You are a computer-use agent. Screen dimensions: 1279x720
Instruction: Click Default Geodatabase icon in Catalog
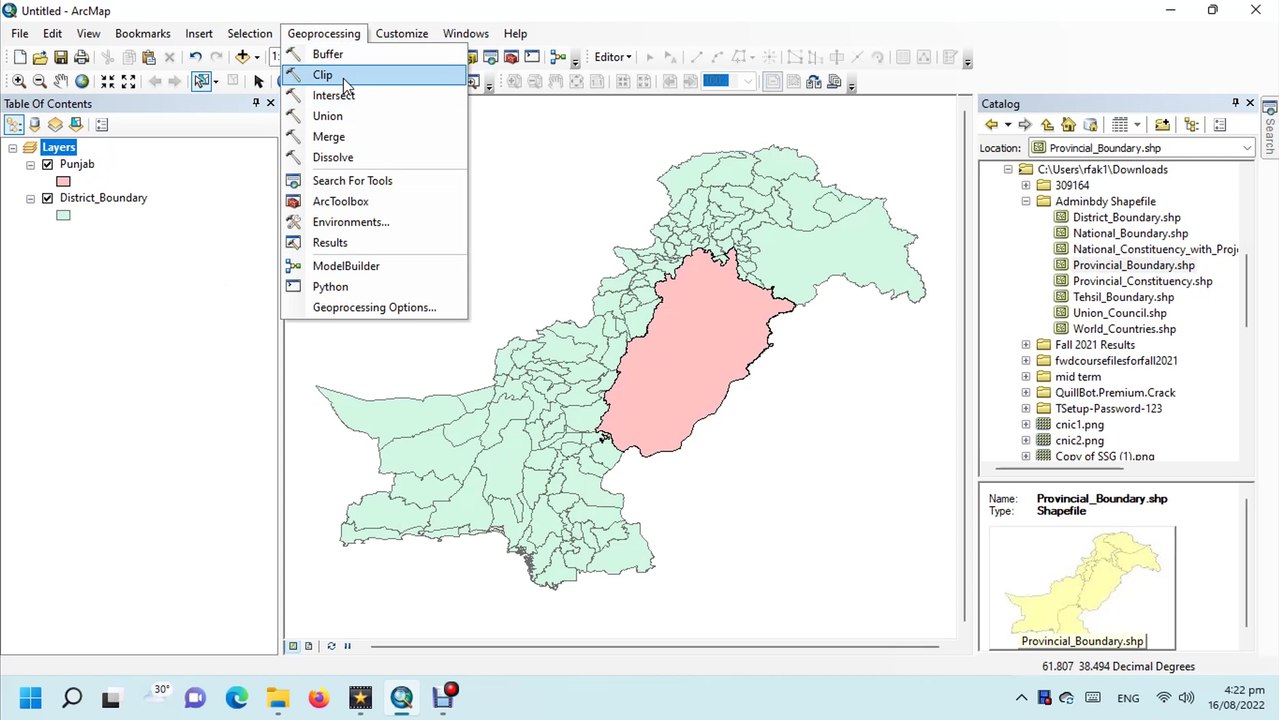[1090, 125]
